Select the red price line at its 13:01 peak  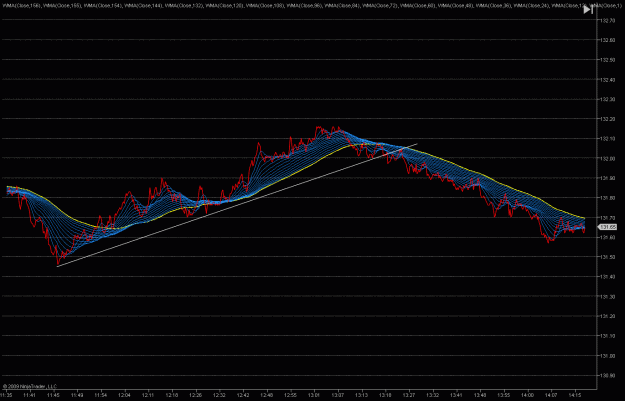pyautogui.click(x=318, y=128)
